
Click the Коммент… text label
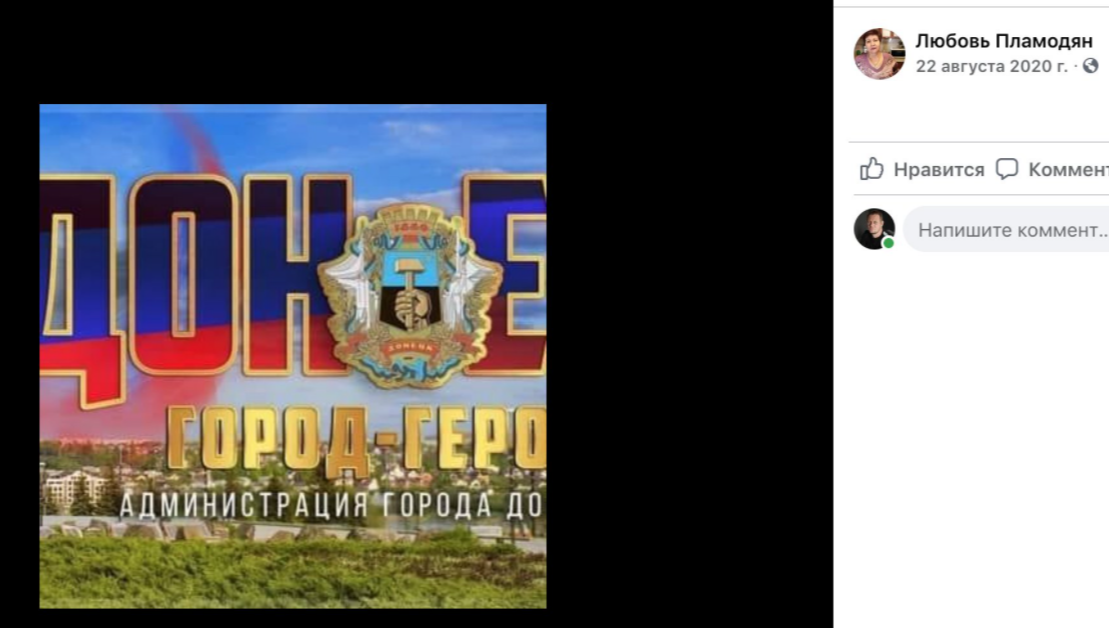(1068, 170)
